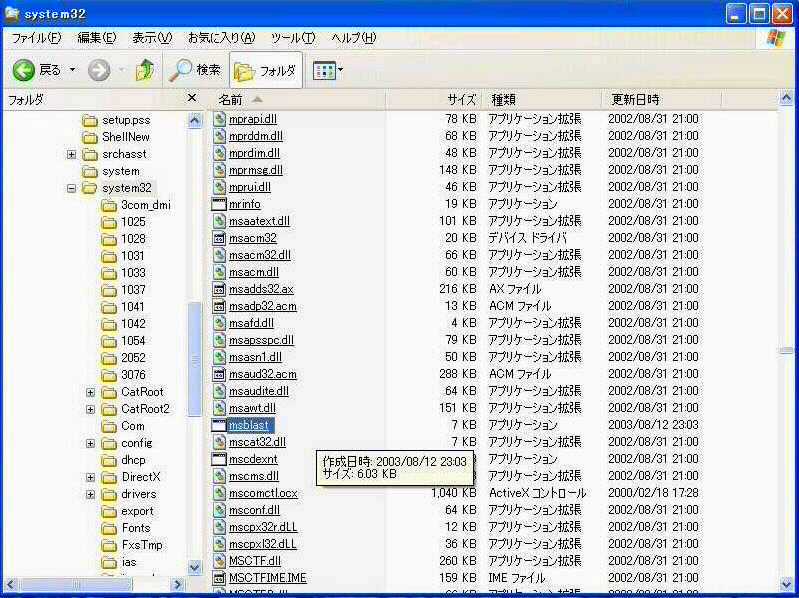
Task: Click the mrinfo application icon
Action: pos(219,204)
